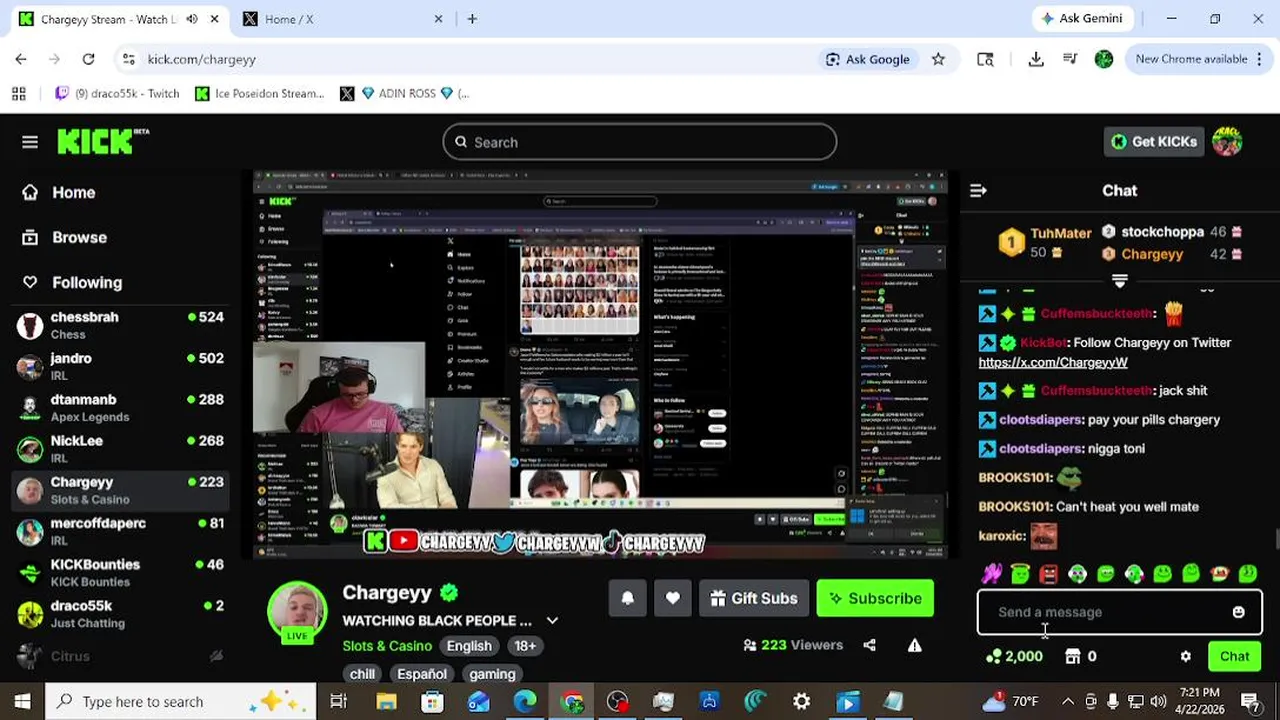Open Windows Start menu
This screenshot has width=1280, height=720.
pos(22,702)
